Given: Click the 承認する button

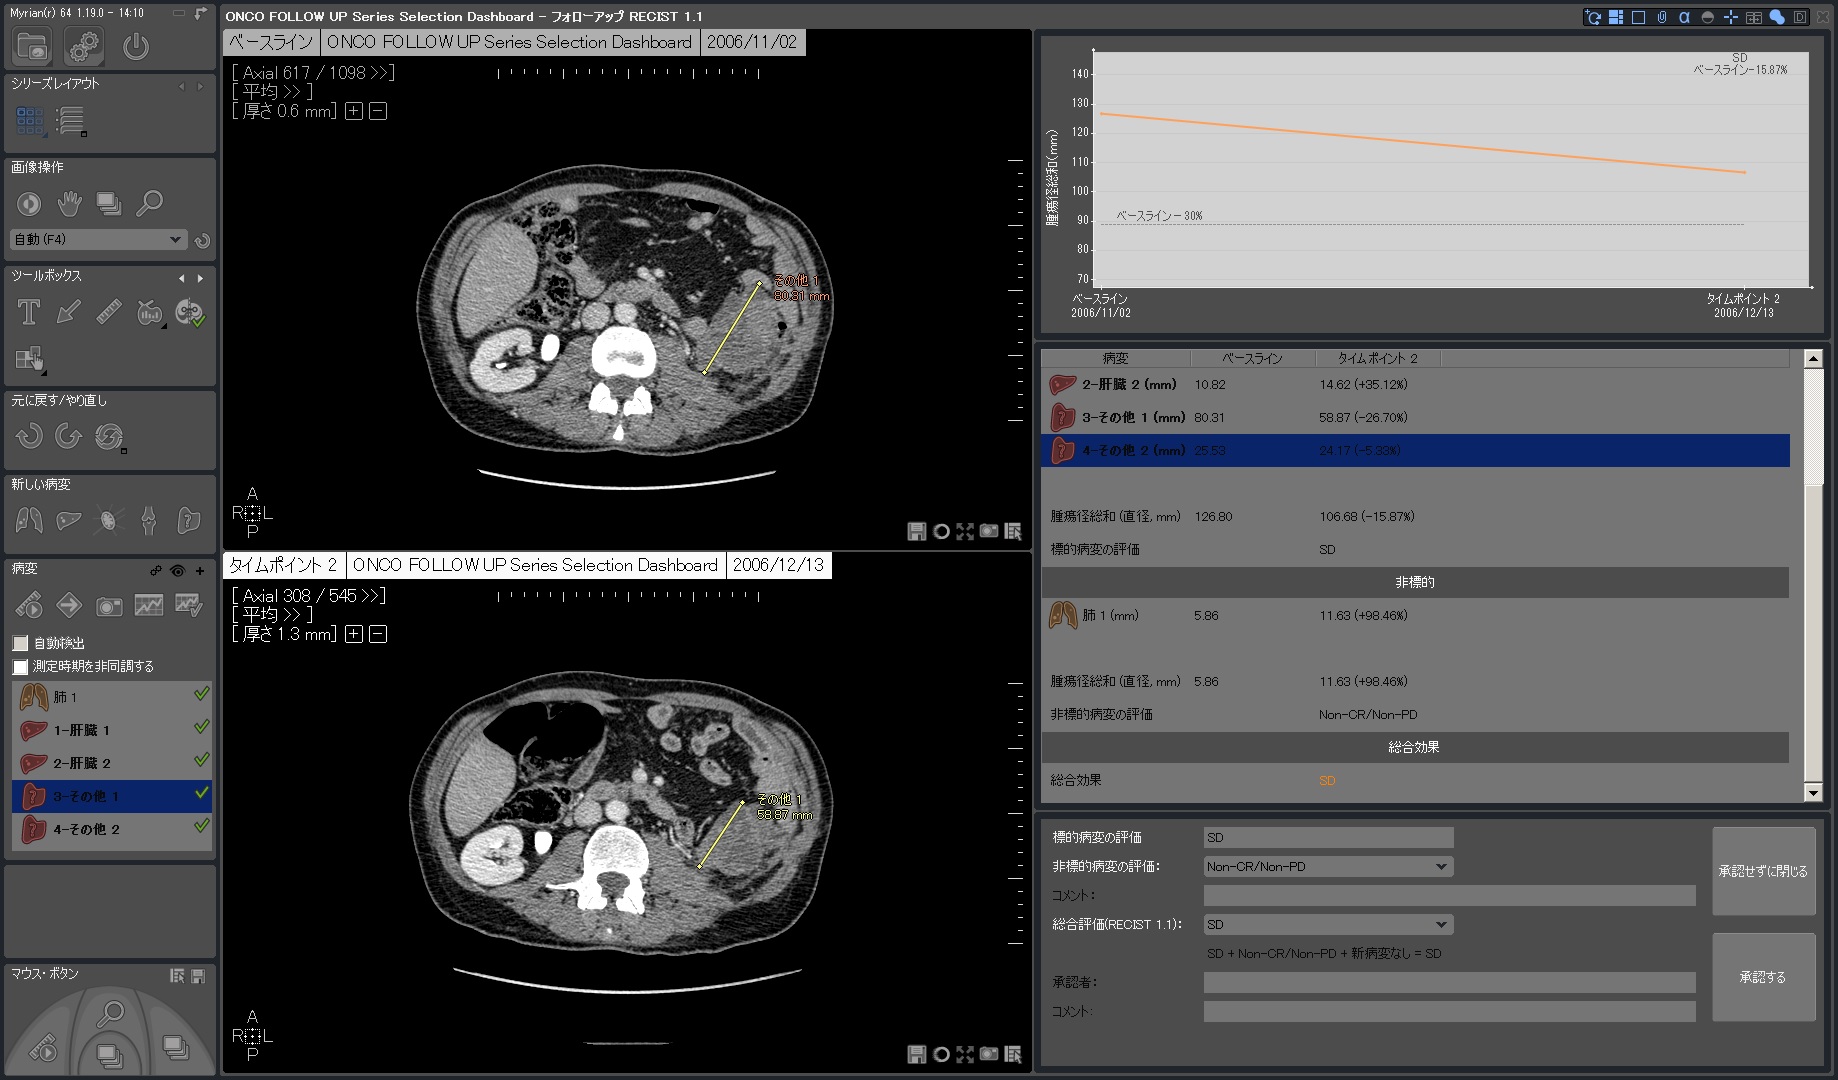Looking at the screenshot, I should tap(1762, 977).
